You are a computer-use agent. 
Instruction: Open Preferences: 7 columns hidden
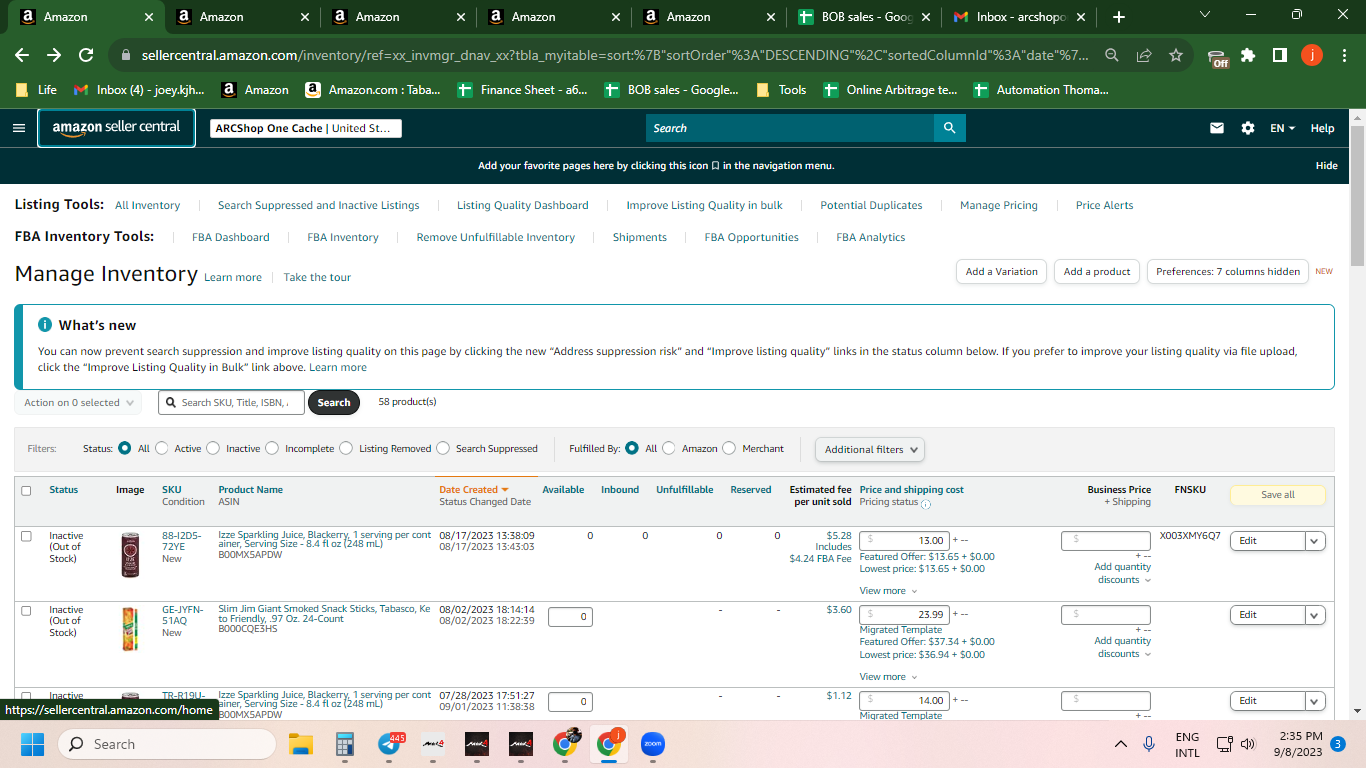1228,271
